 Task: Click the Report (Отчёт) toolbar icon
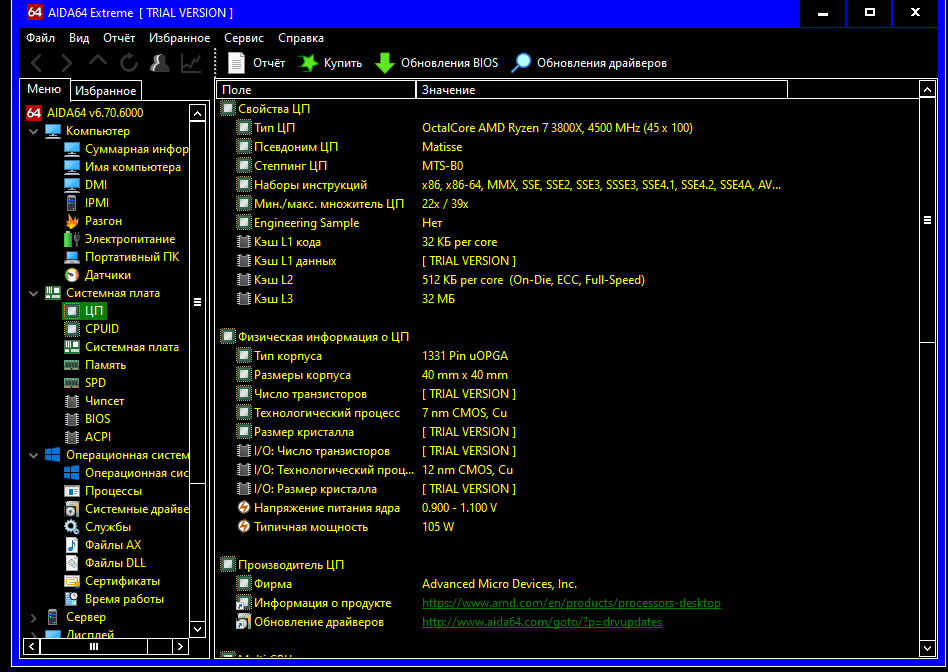237,63
